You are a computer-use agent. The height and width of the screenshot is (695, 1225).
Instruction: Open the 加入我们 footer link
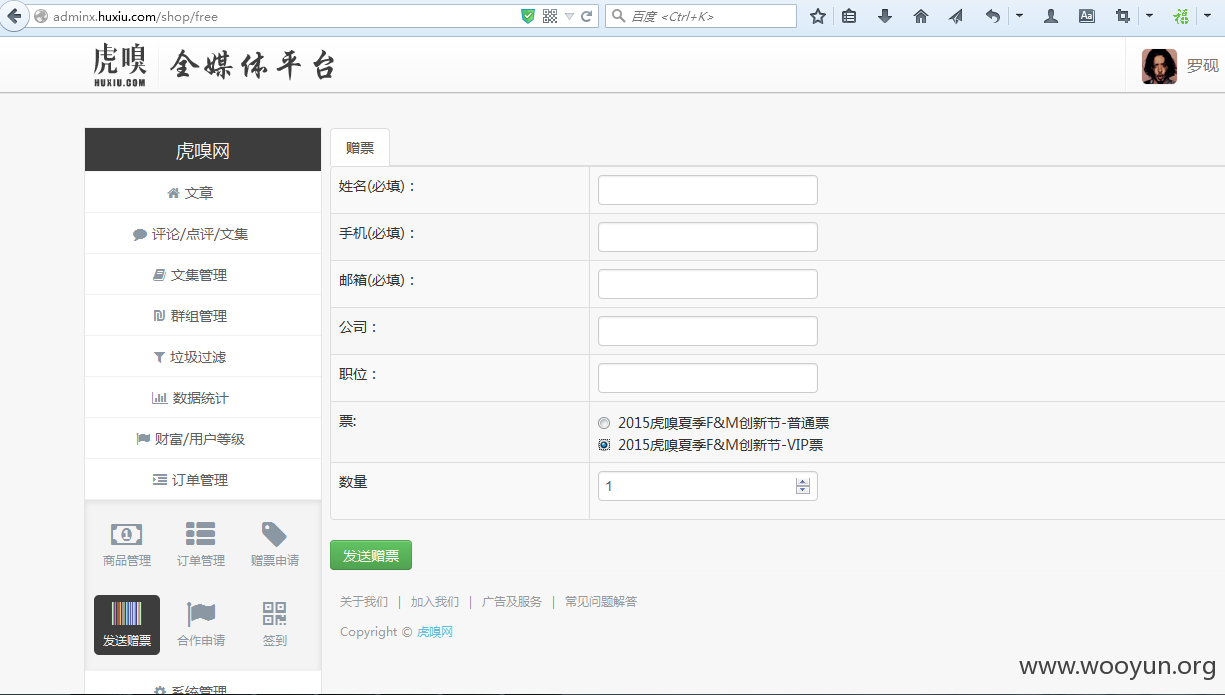[x=435, y=602]
